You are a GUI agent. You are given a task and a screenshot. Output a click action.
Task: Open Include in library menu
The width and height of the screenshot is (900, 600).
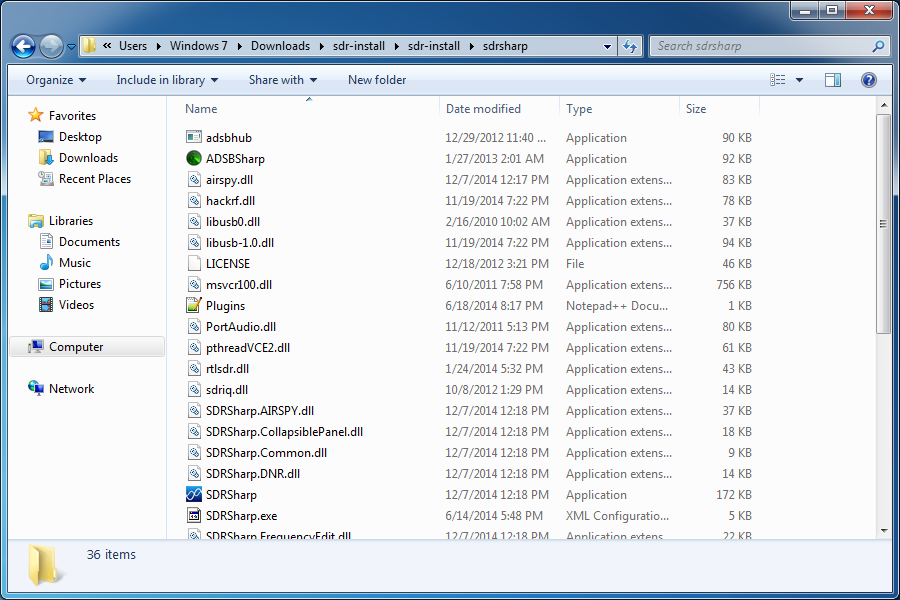click(167, 80)
